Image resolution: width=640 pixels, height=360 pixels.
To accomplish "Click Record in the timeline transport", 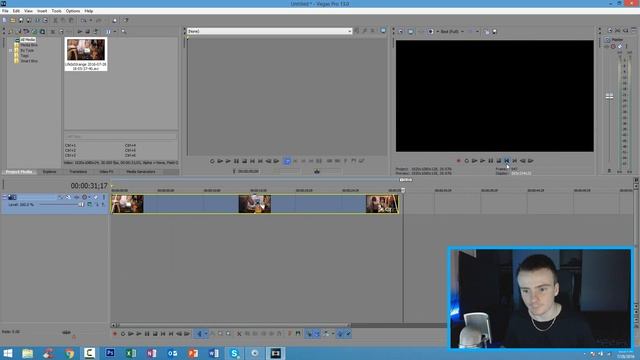I will [x=115, y=334].
